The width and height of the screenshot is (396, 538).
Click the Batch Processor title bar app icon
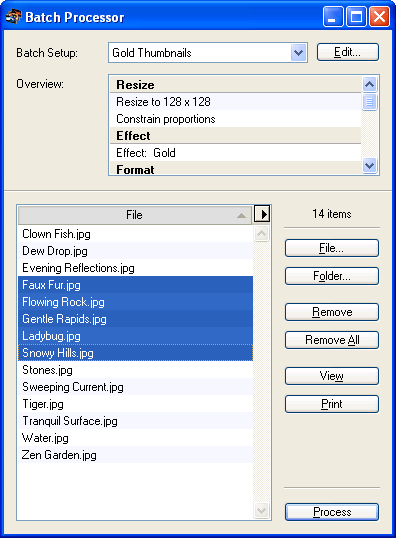(x=14, y=16)
